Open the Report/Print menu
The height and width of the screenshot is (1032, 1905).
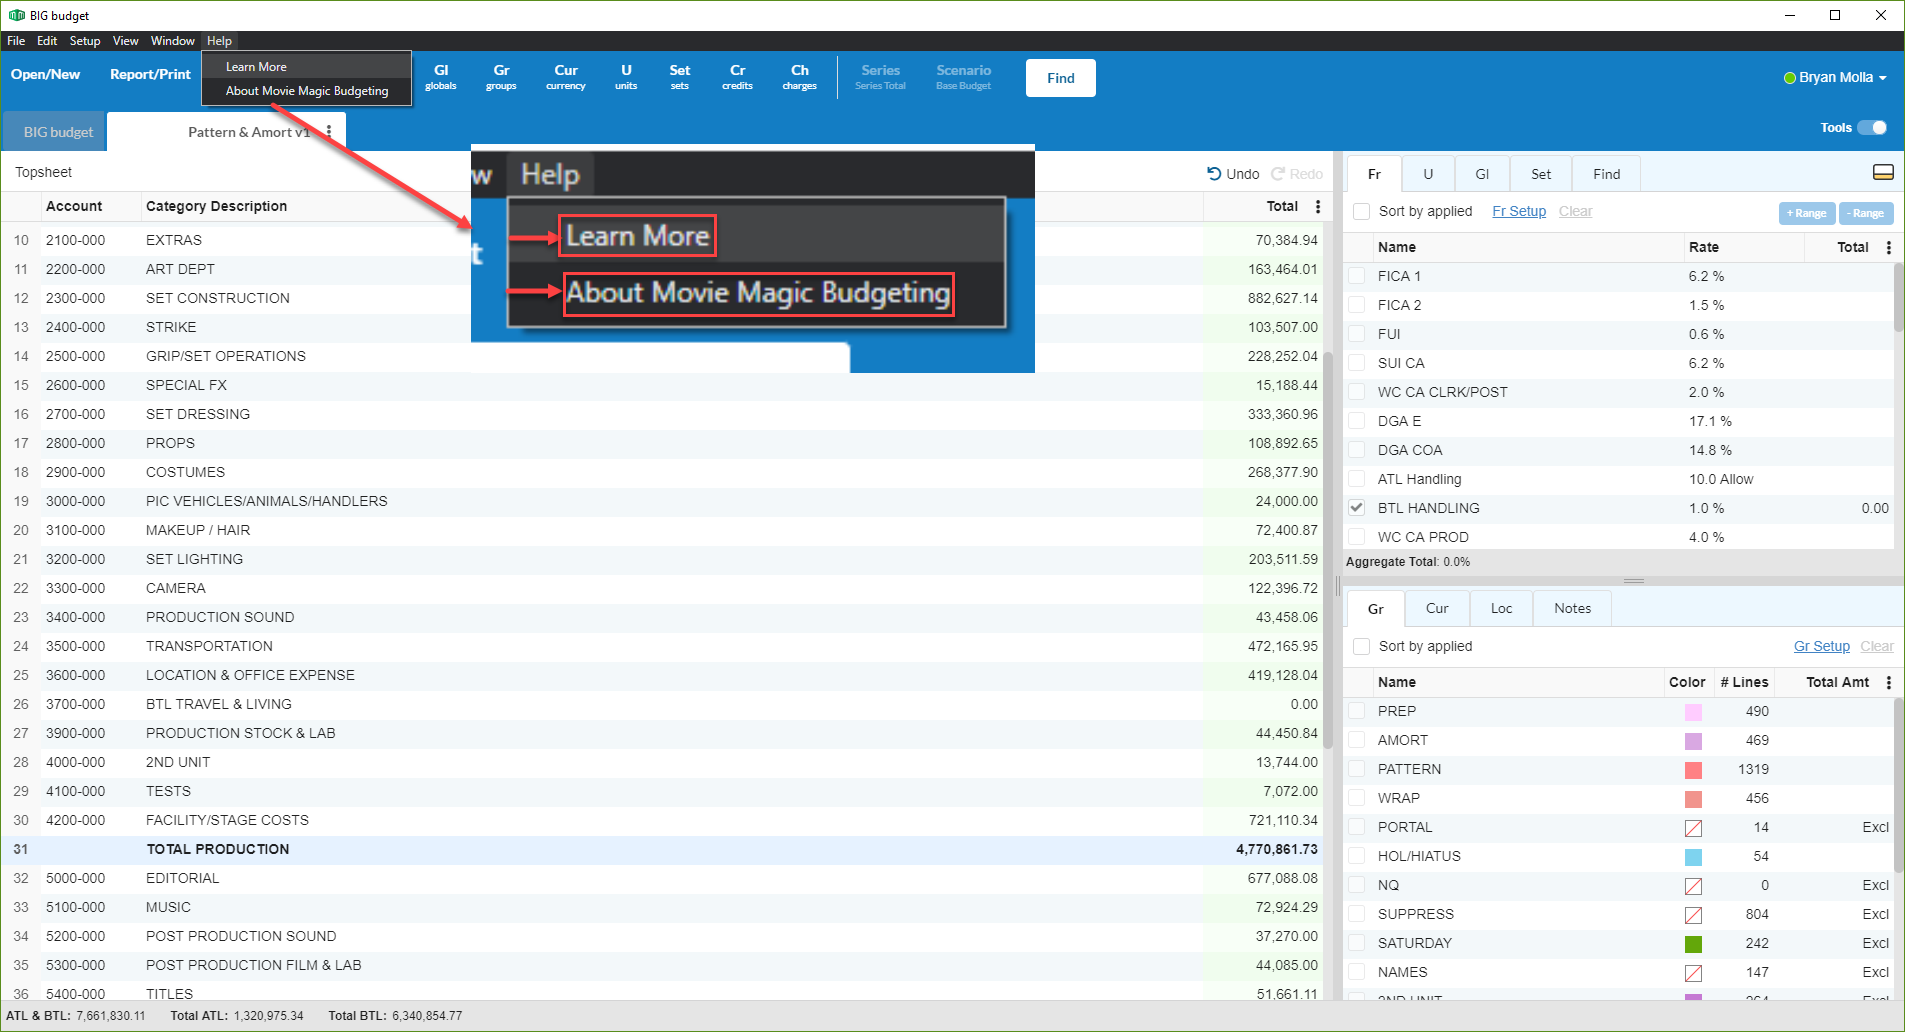click(150, 75)
